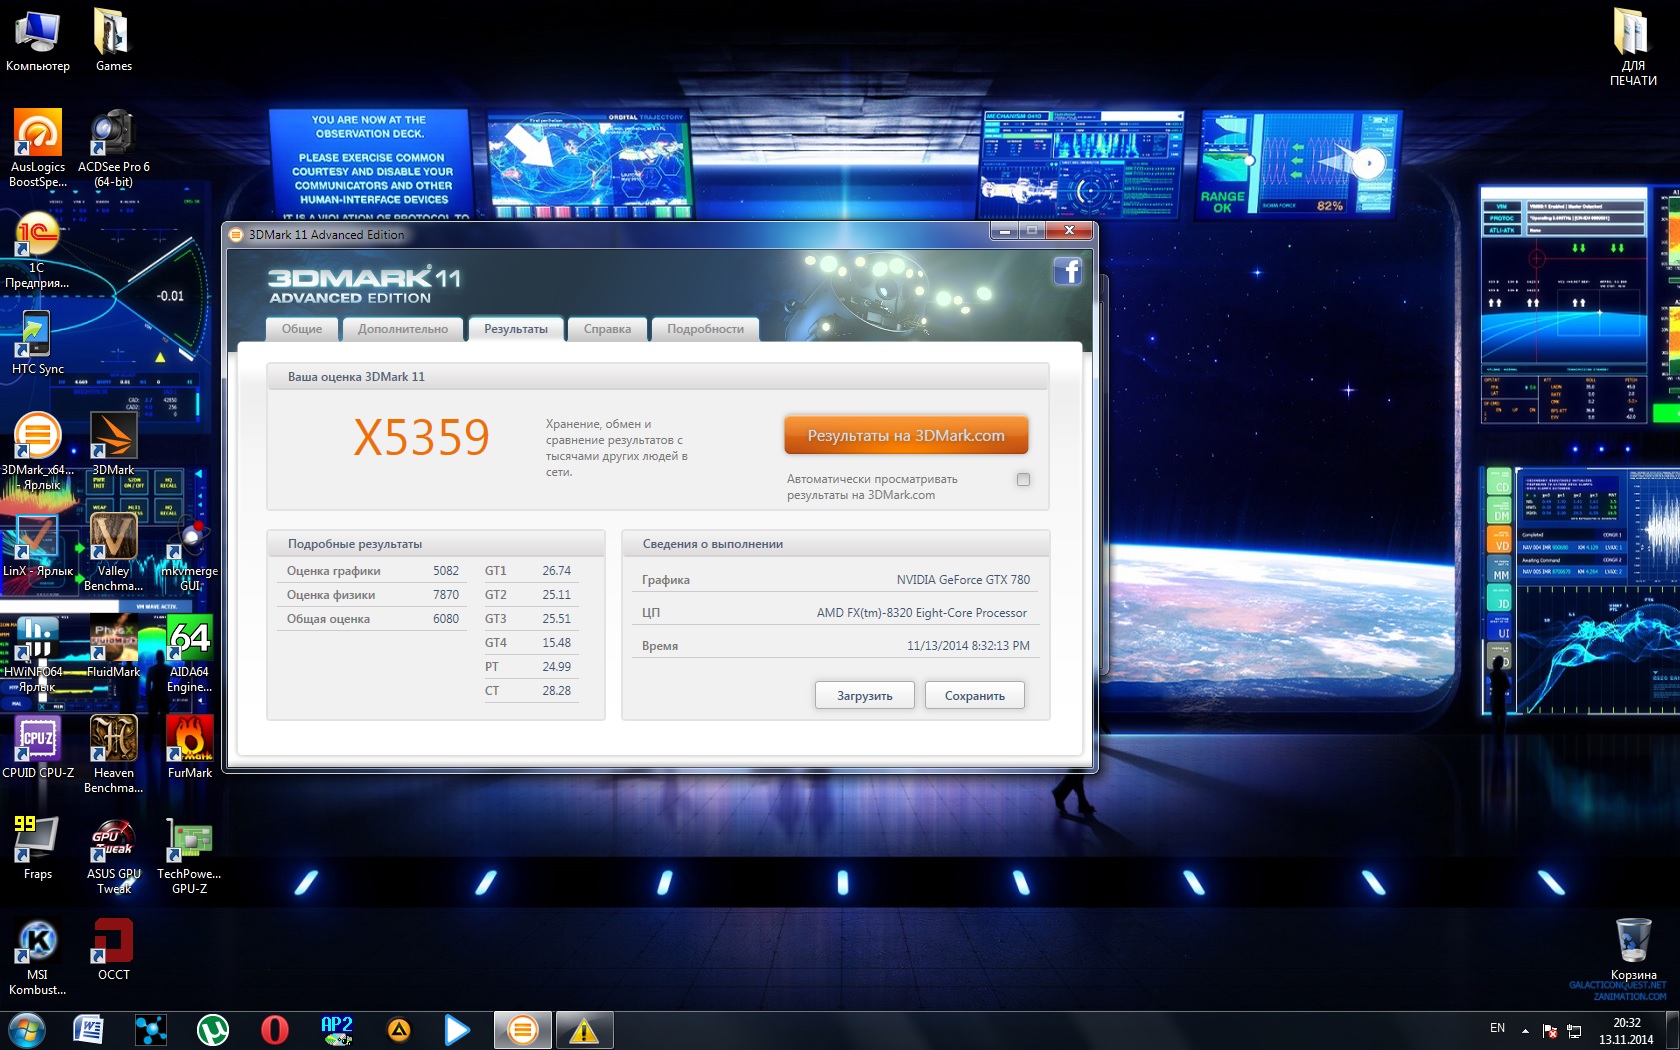This screenshot has height=1050, width=1680.
Task: Switch to the Общие tab
Action: pos(302,329)
